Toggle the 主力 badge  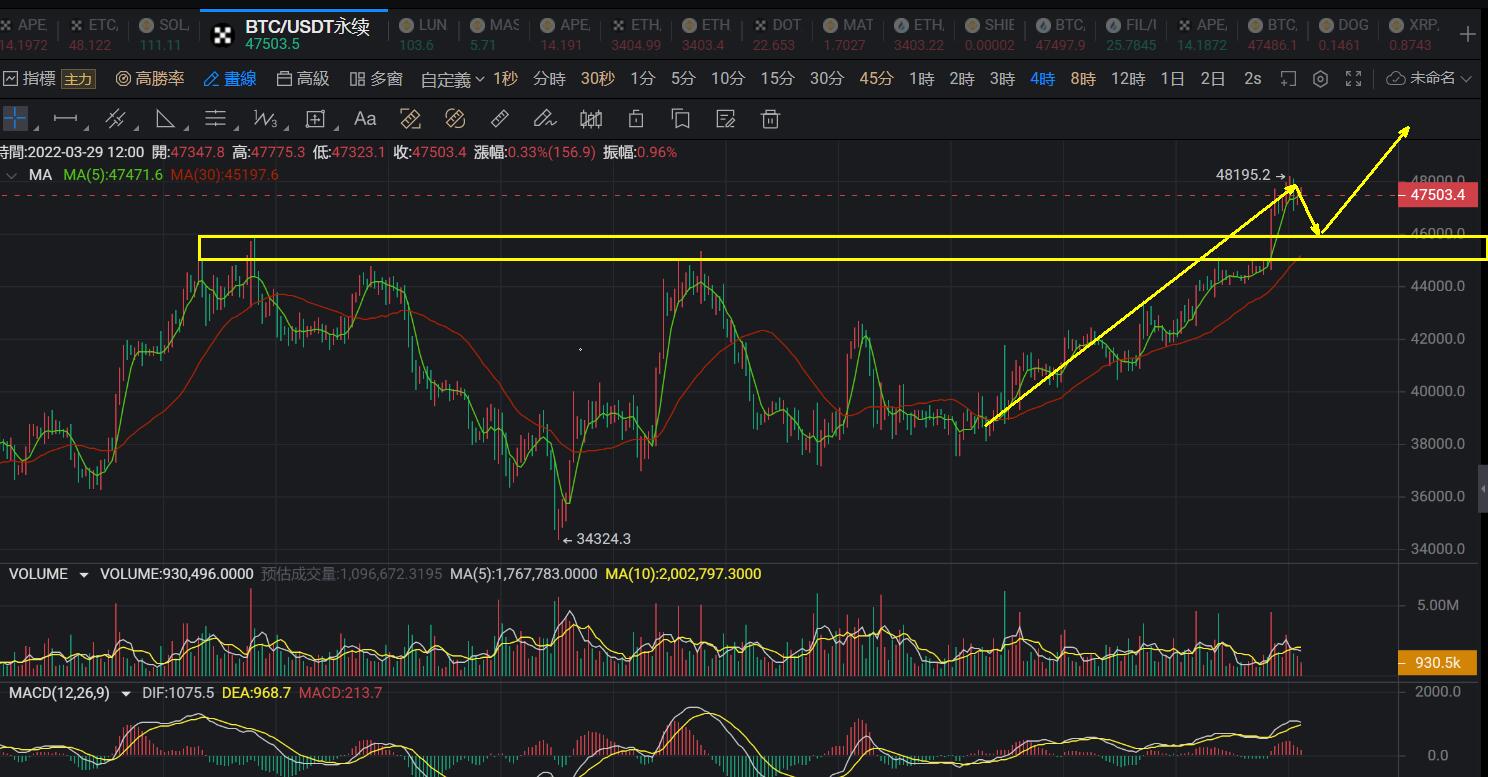point(77,79)
